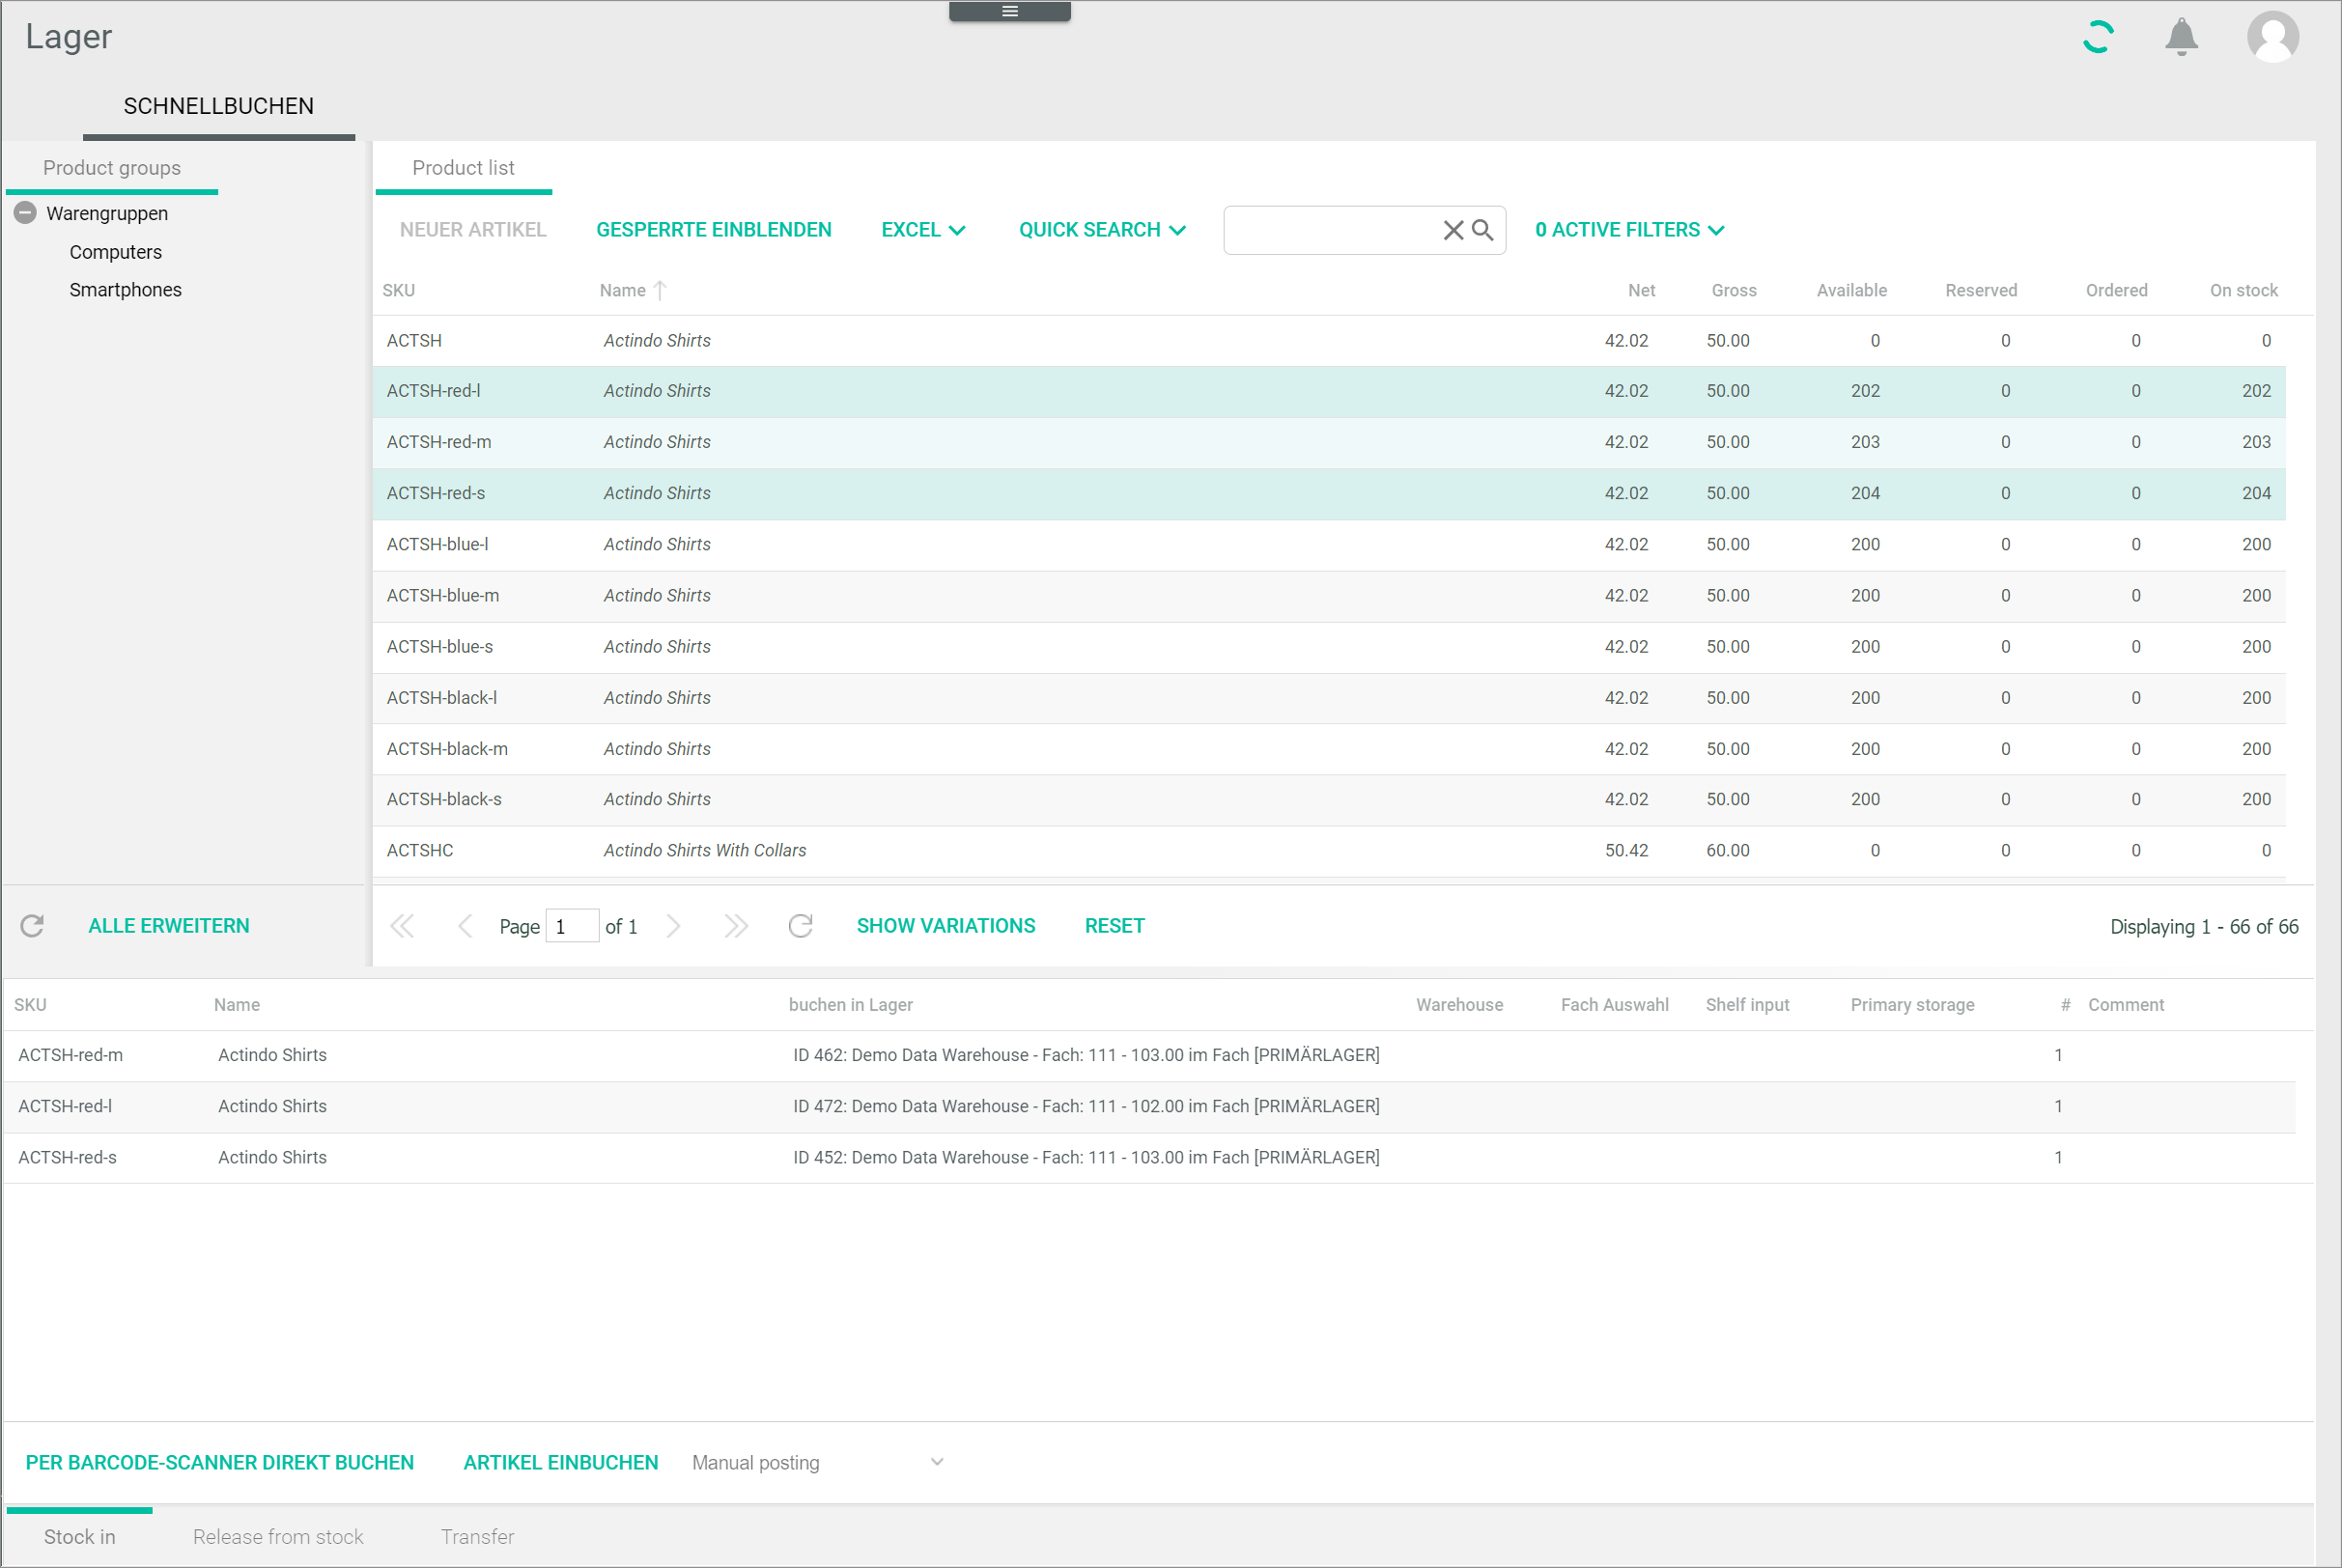Sort by On stock column header
This screenshot has width=2342, height=1568.
point(2243,290)
